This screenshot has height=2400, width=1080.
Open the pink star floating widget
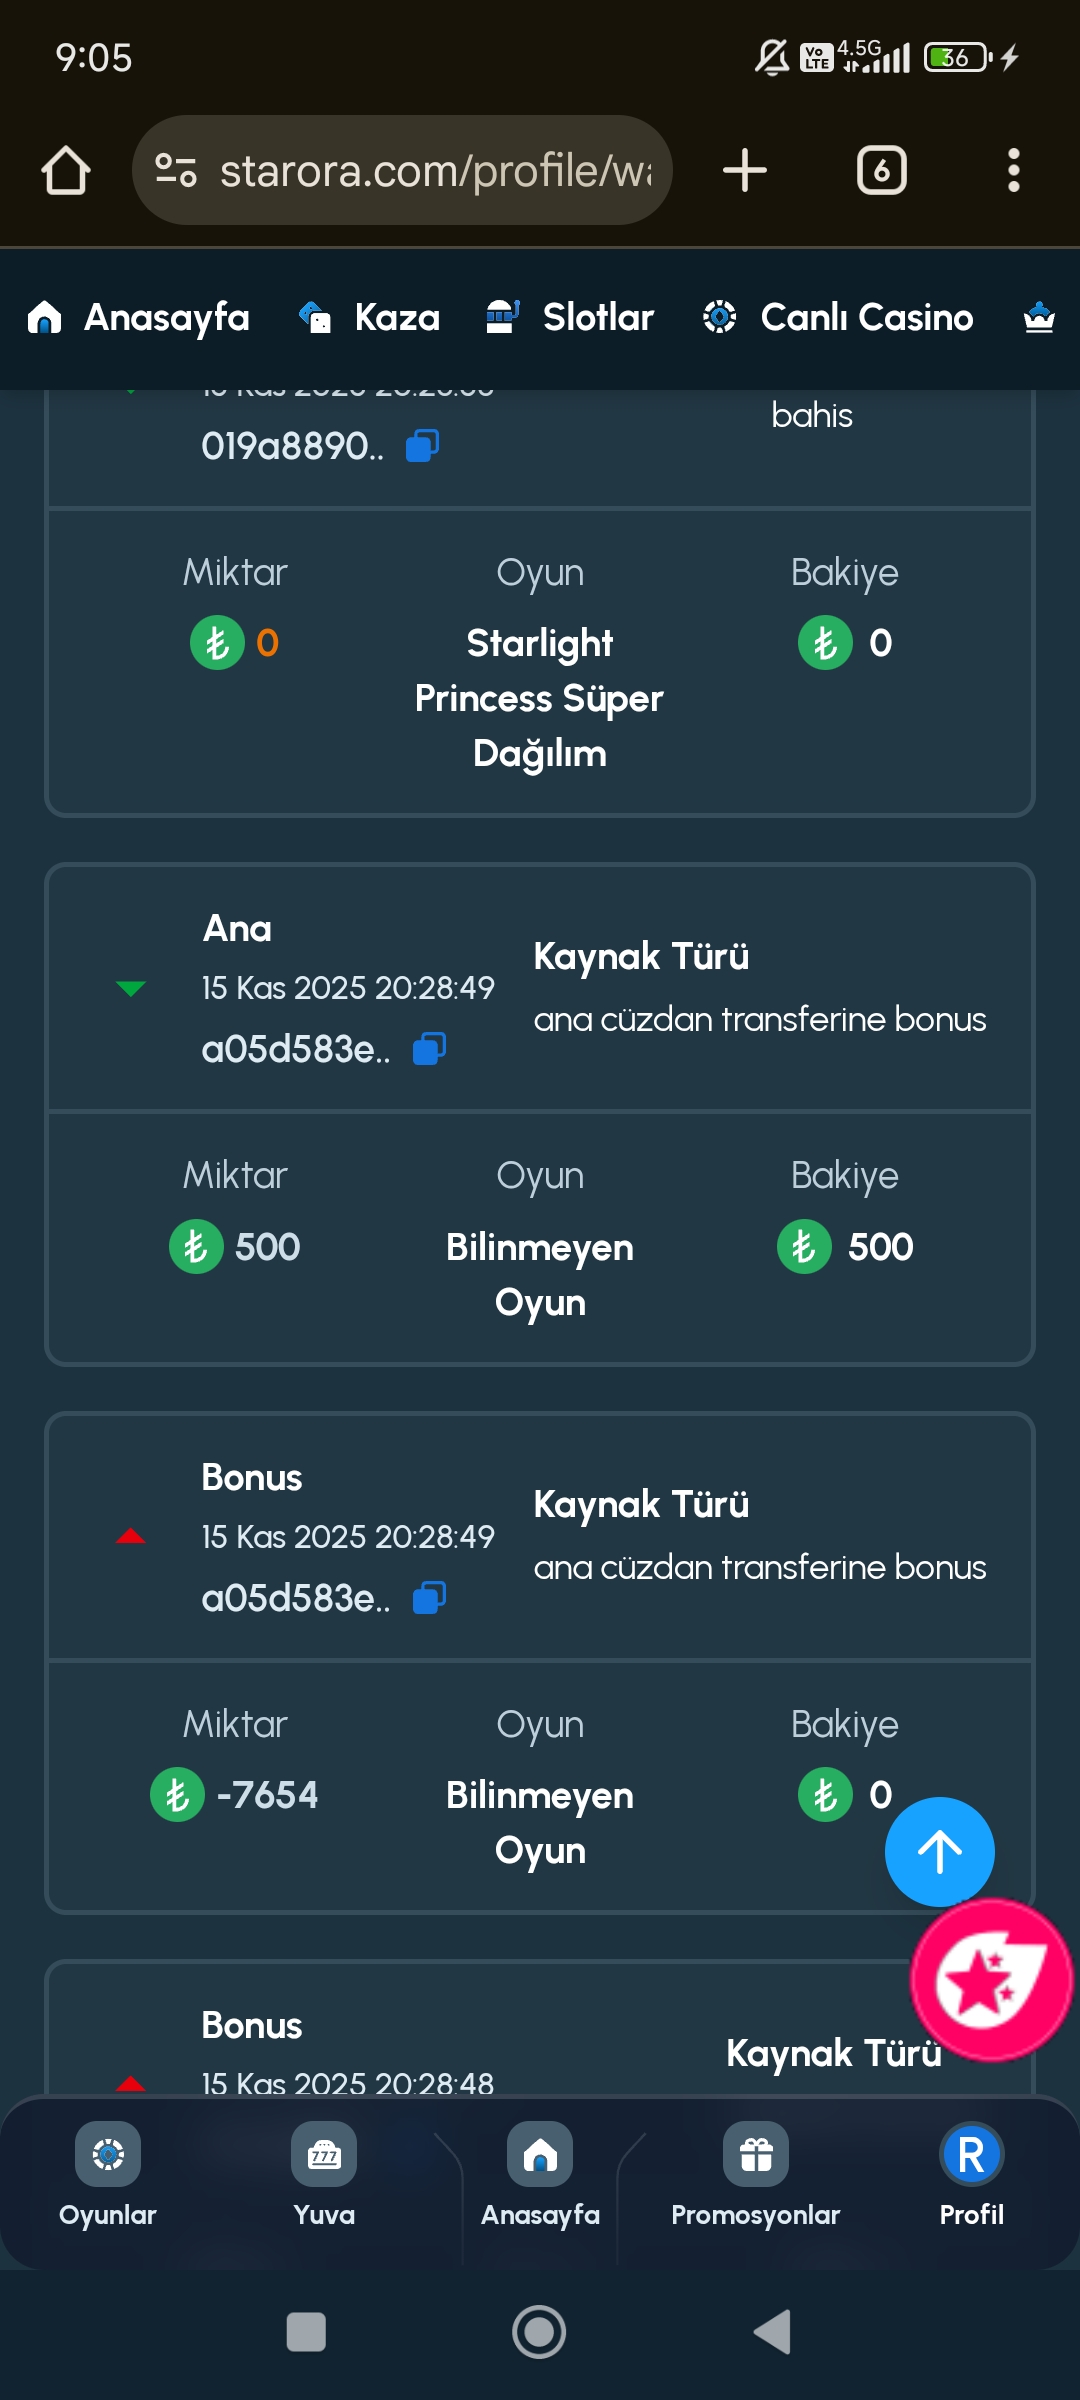(x=990, y=1980)
